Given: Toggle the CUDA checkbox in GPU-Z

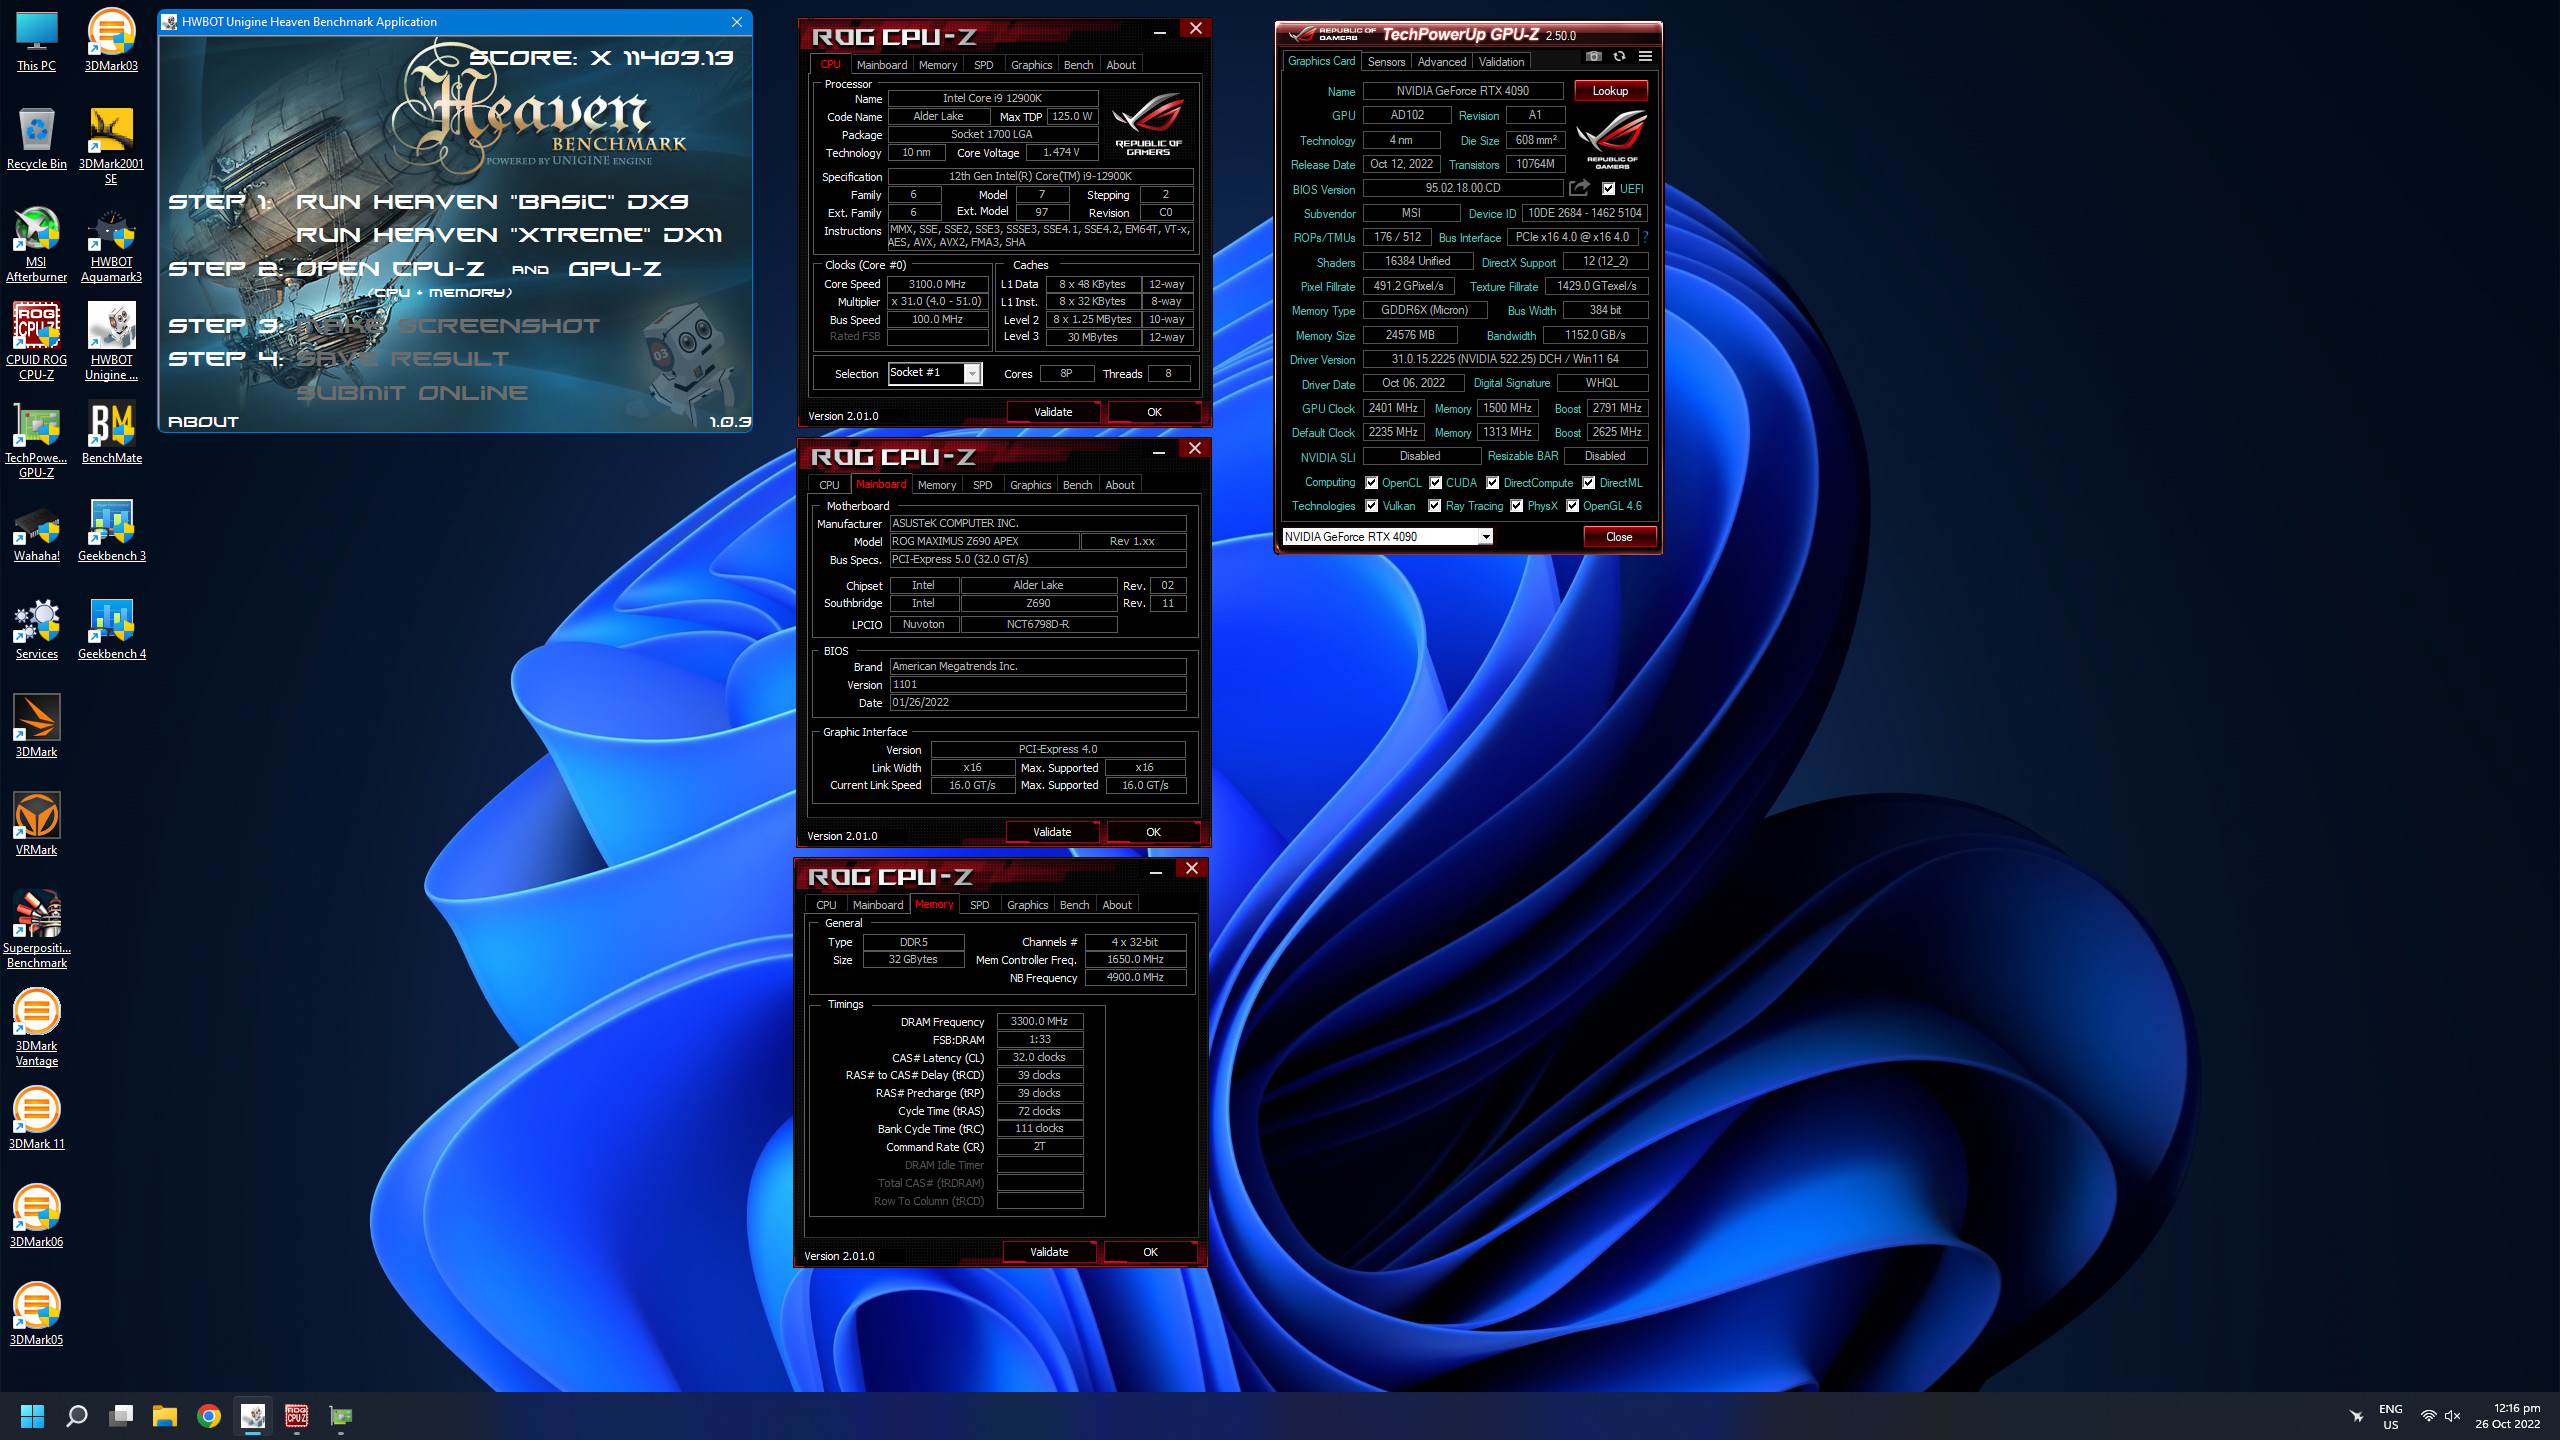Looking at the screenshot, I should pyautogui.click(x=1436, y=483).
